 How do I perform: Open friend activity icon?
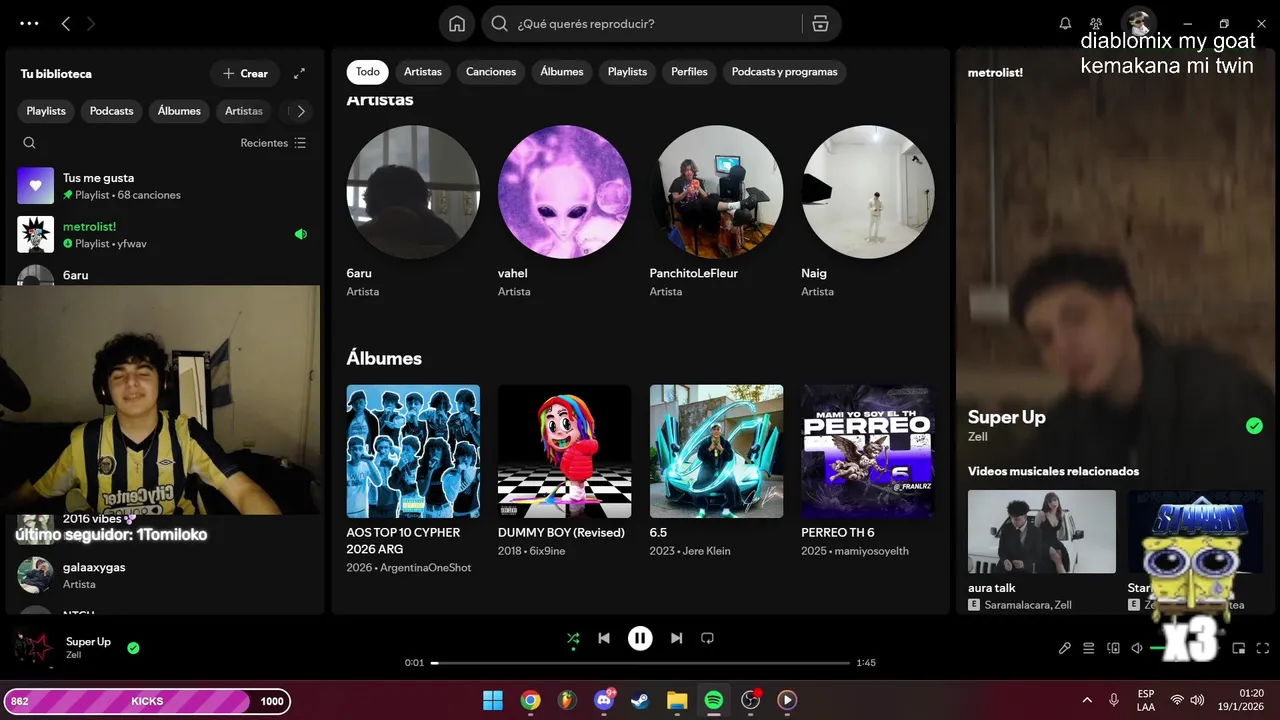(1096, 23)
